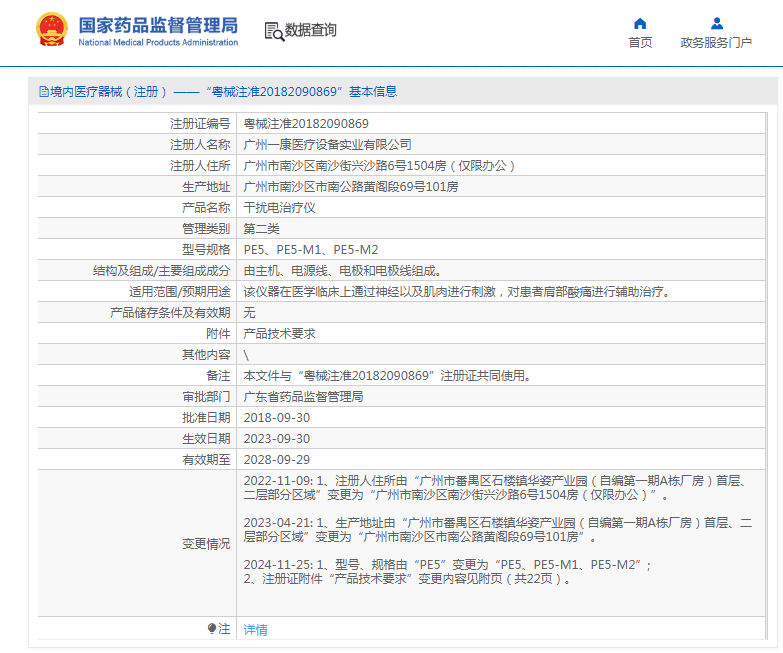Viewport: 783px width, 653px height.
Task: Click the 数据查询 title text
Action: 311,30
